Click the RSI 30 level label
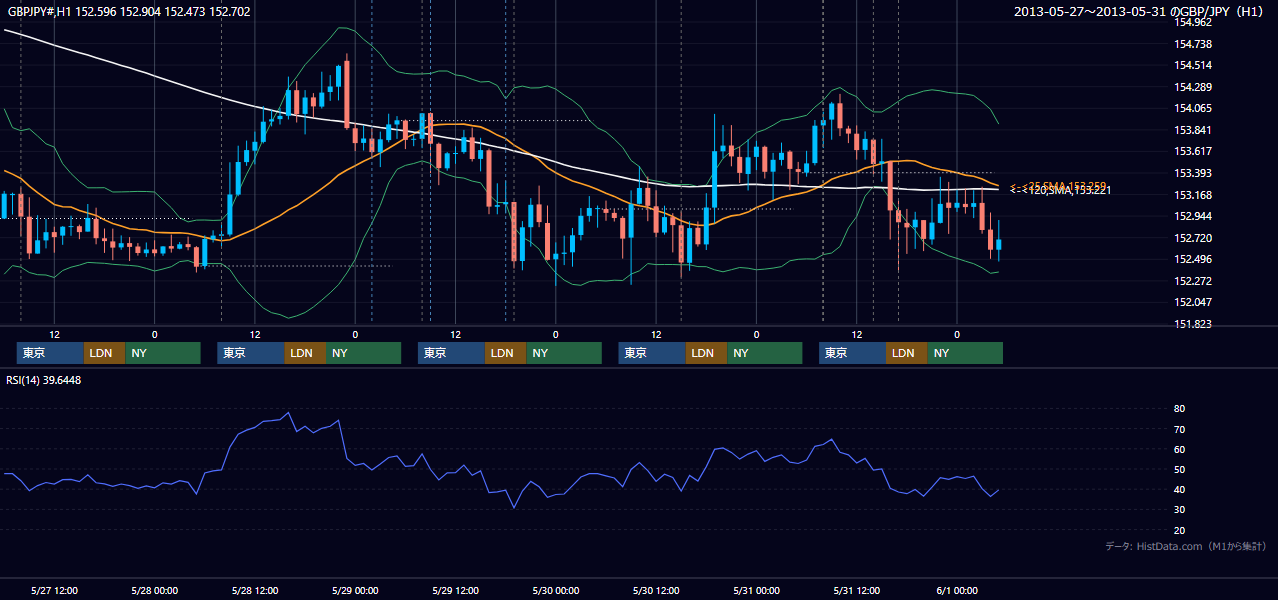Screen dimensions: 1278x600 coord(1179,510)
